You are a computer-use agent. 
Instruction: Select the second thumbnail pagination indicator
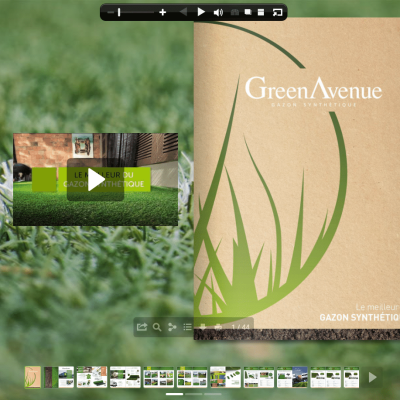(x=194, y=394)
